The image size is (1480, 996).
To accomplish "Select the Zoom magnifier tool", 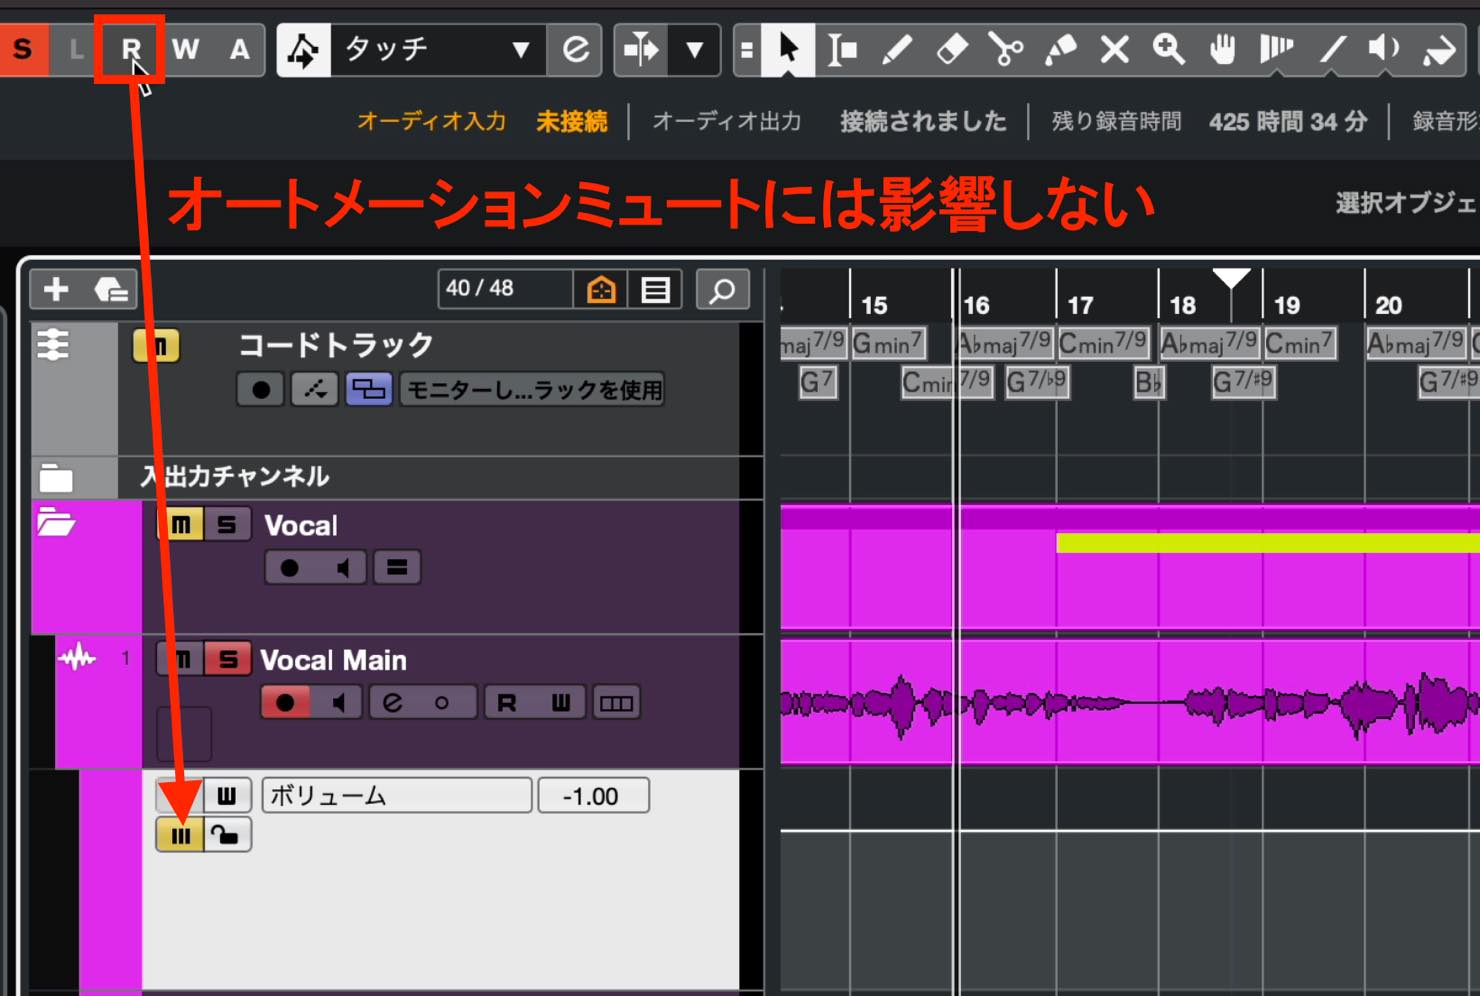I will pyautogui.click(x=1168, y=49).
